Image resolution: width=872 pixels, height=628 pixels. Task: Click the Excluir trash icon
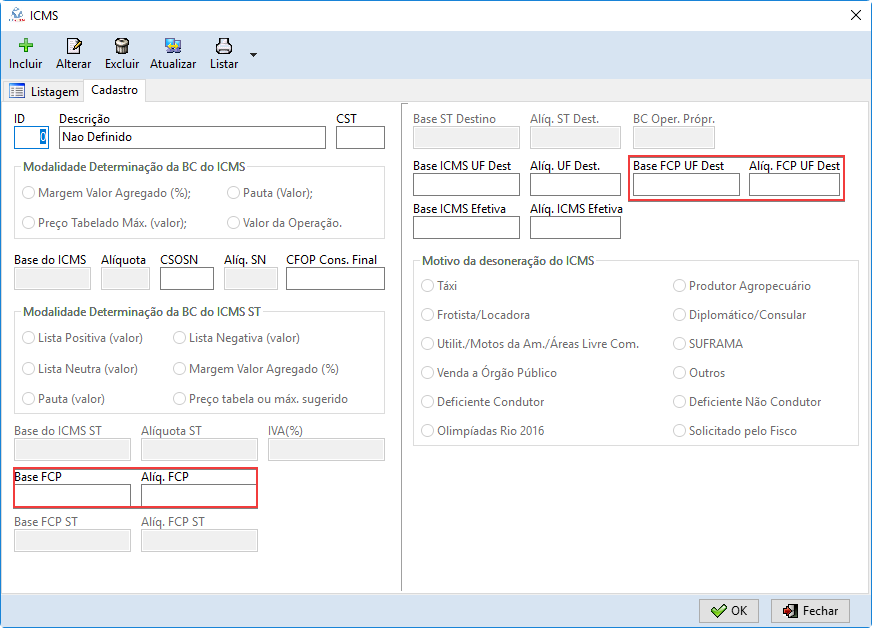(122, 46)
